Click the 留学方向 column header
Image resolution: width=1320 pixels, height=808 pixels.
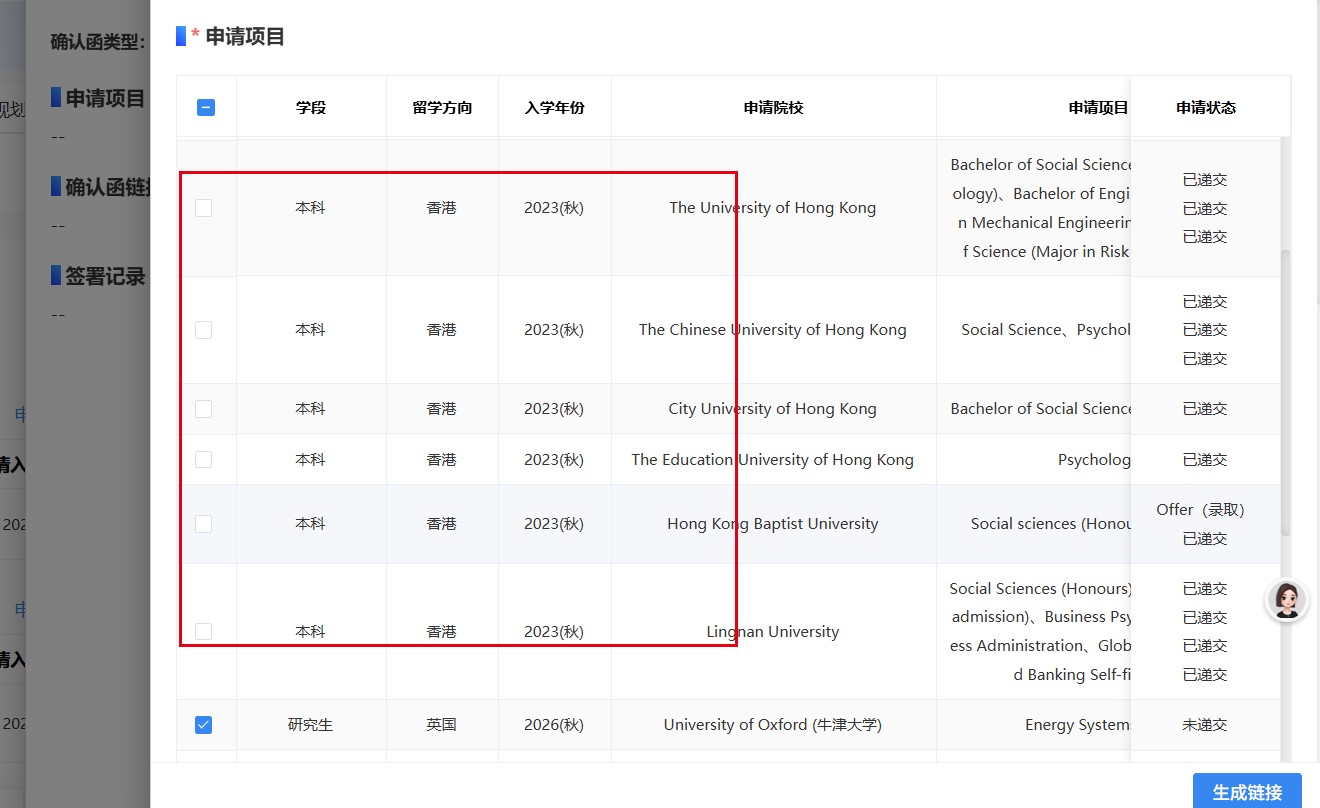point(442,108)
